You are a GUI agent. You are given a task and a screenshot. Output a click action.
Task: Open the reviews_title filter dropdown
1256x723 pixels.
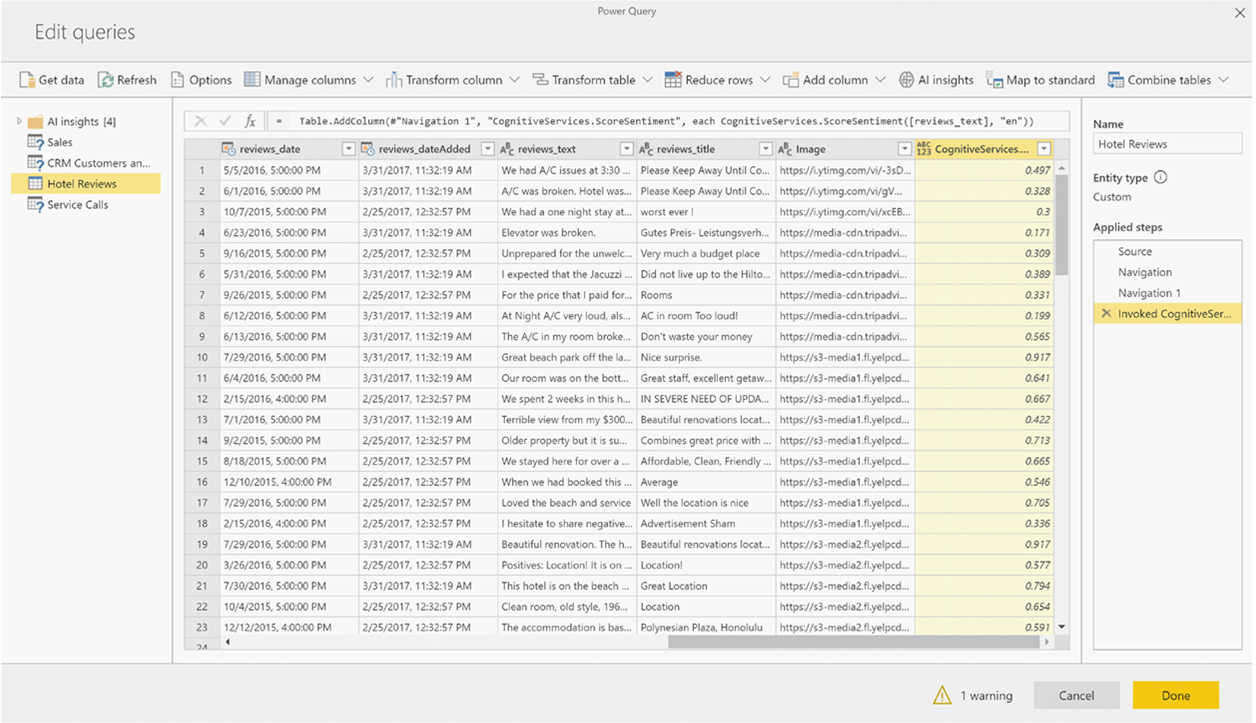[766, 149]
